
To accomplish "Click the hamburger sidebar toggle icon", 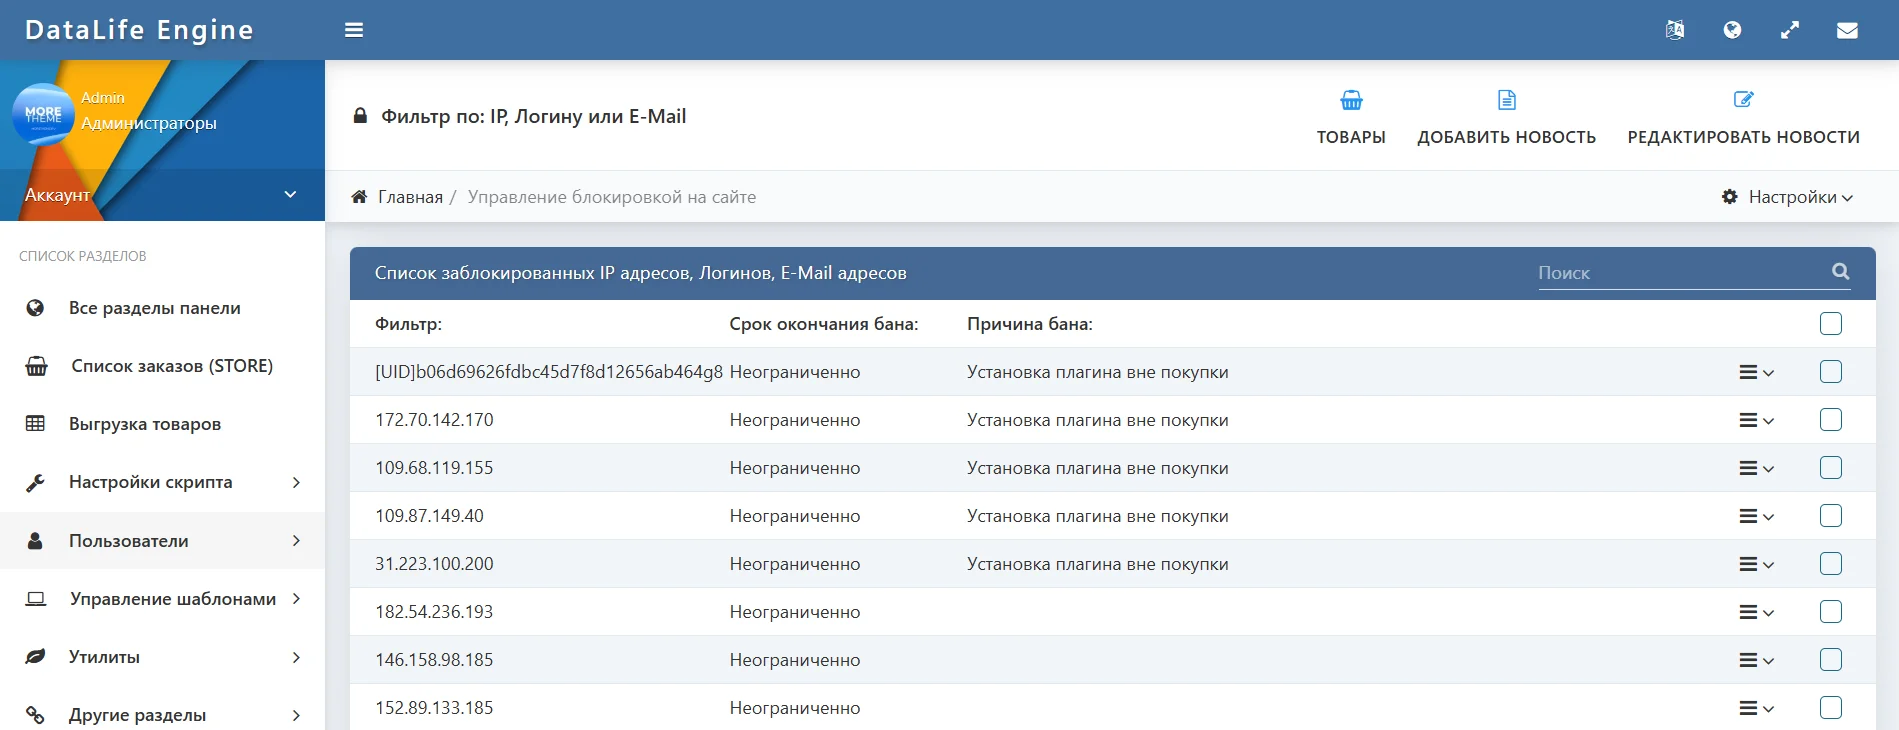I will point(354,30).
